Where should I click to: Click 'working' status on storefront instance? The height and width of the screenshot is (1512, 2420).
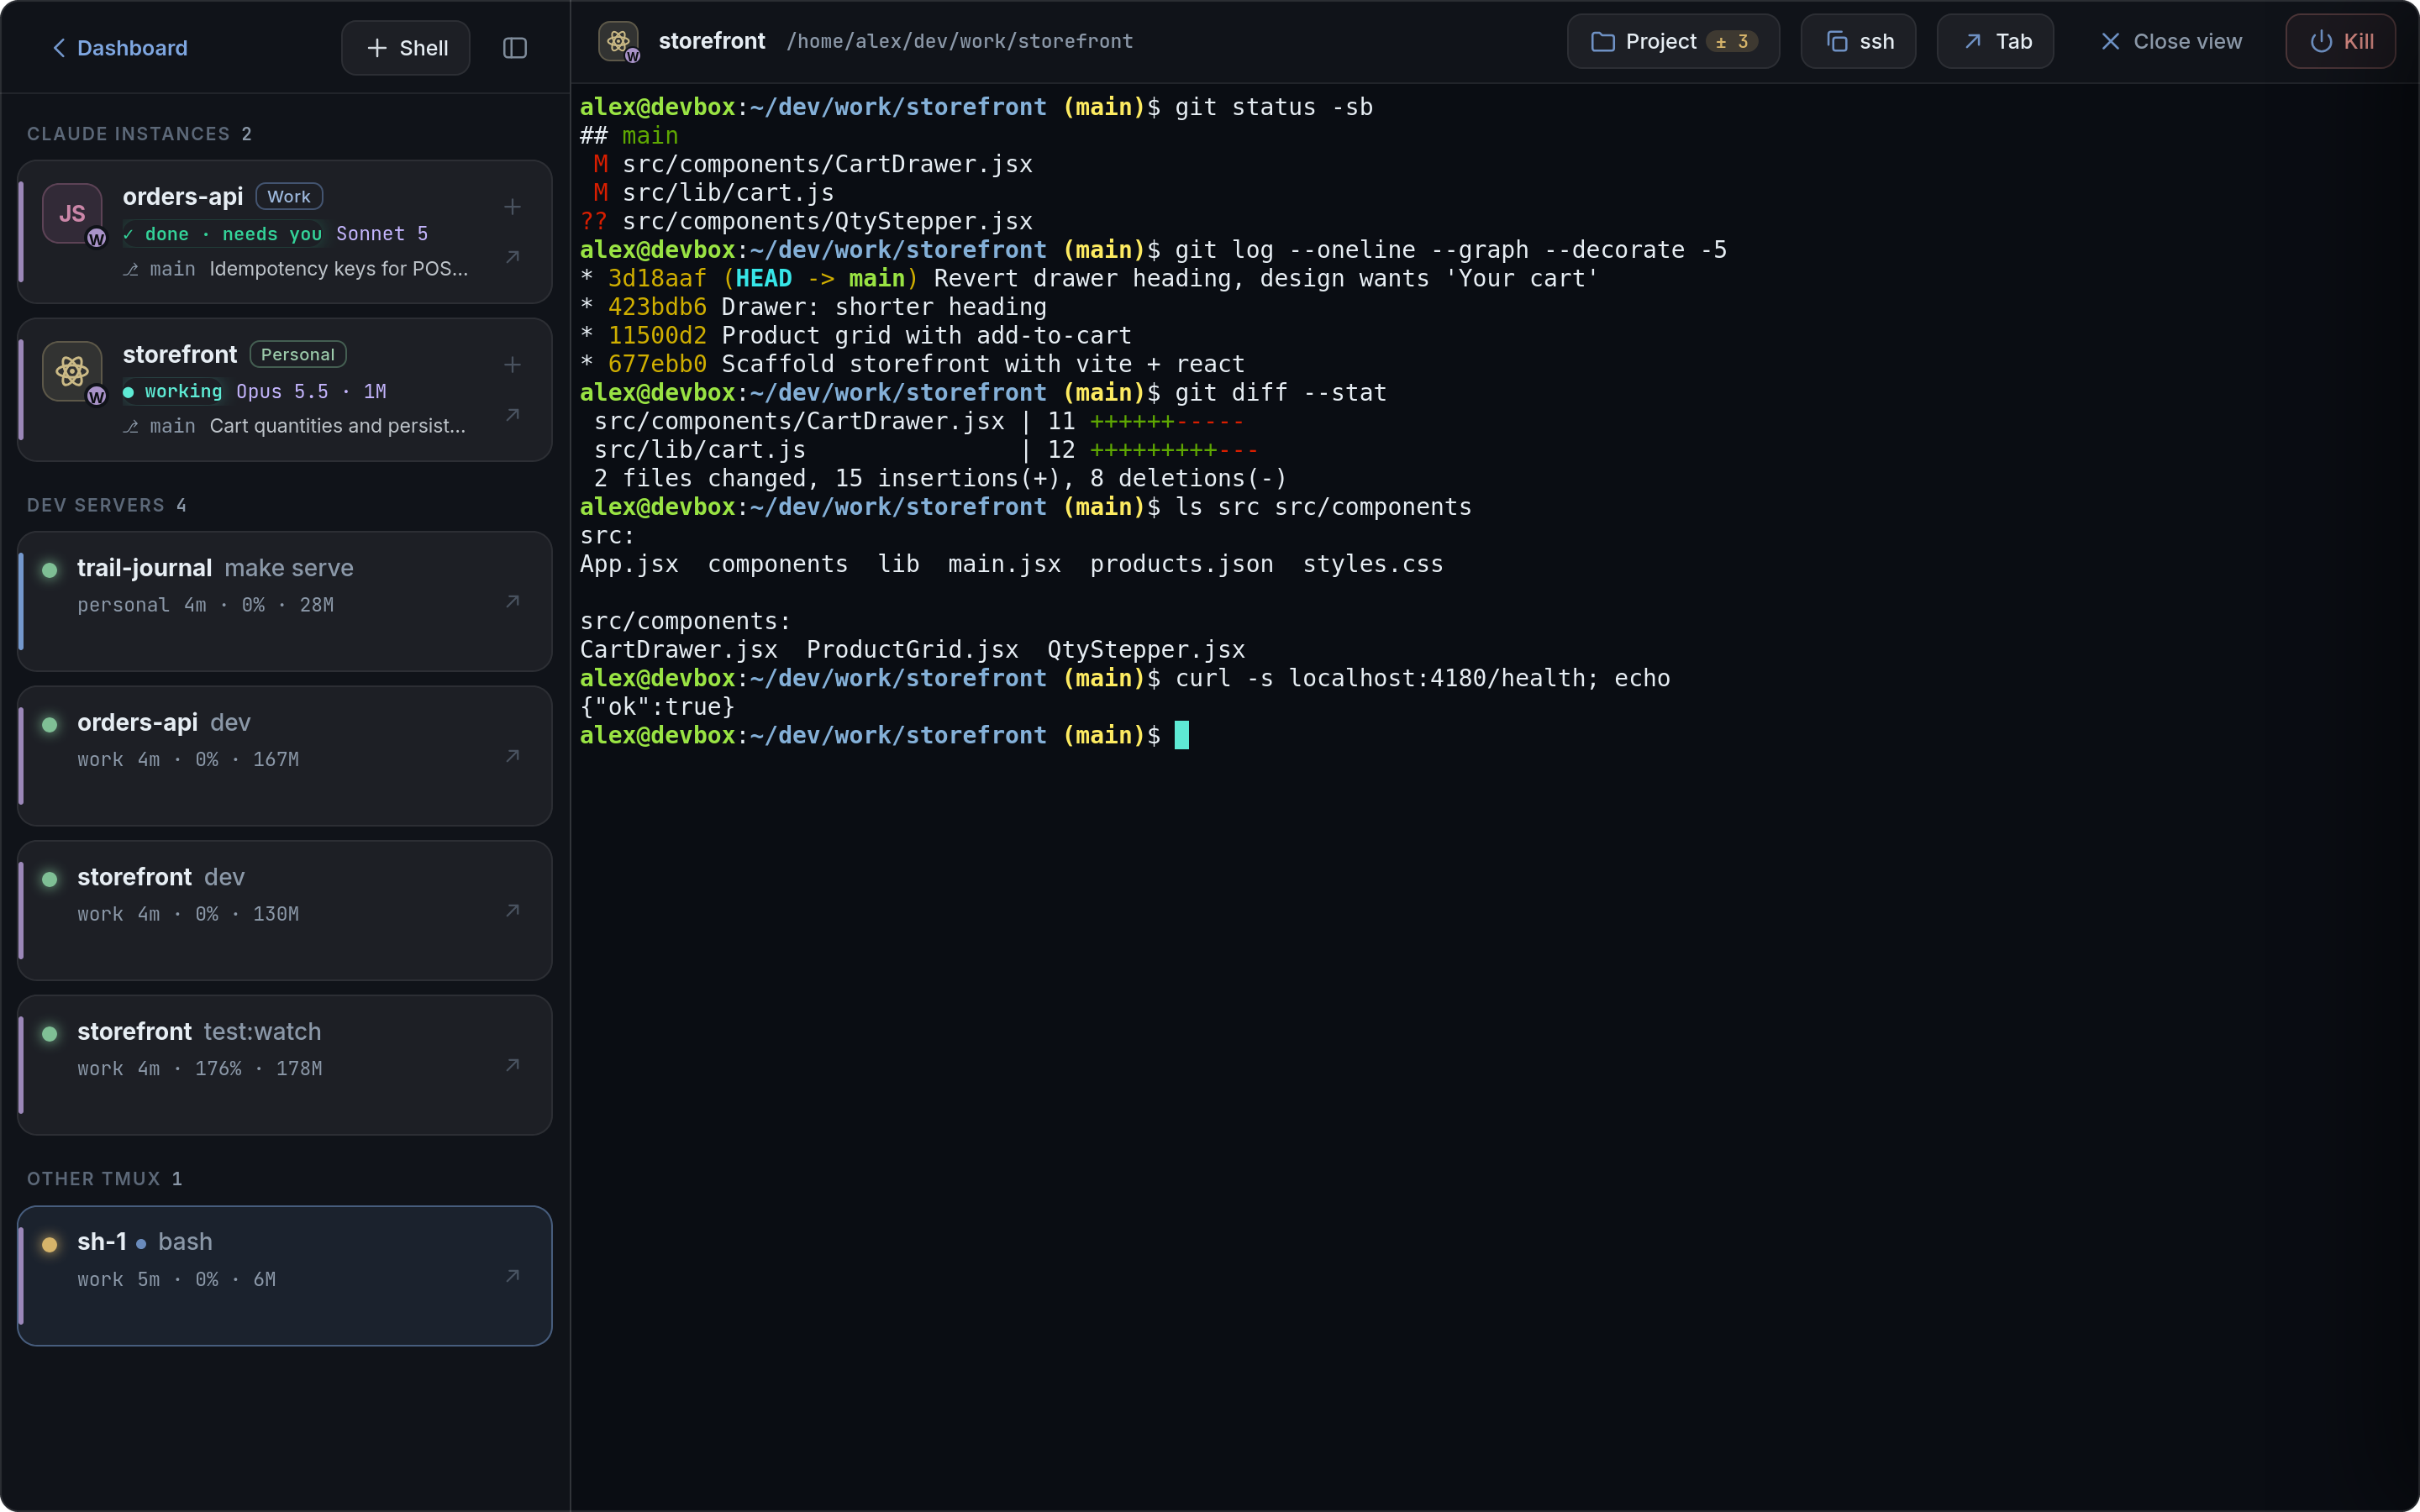pyautogui.click(x=173, y=392)
